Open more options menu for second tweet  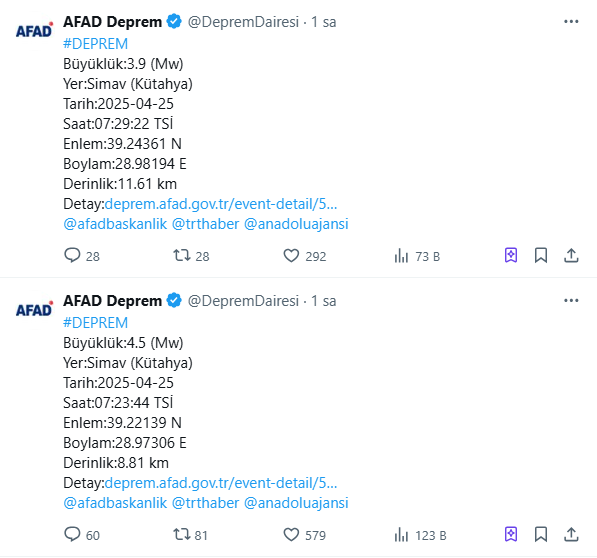[x=571, y=301]
